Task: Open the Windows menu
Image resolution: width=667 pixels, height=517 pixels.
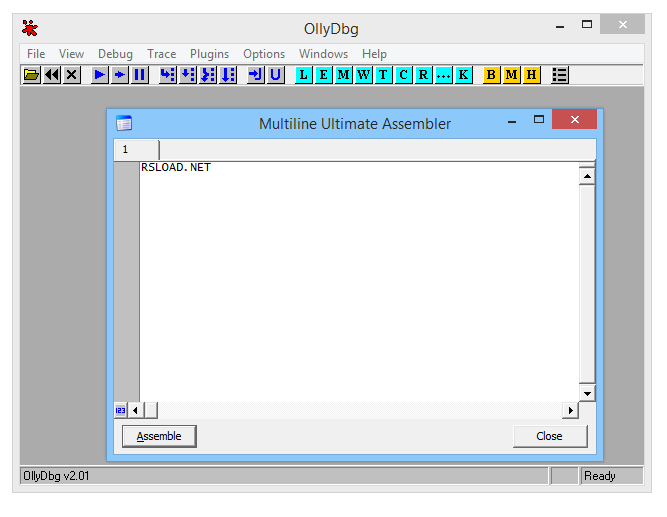Action: 323,54
